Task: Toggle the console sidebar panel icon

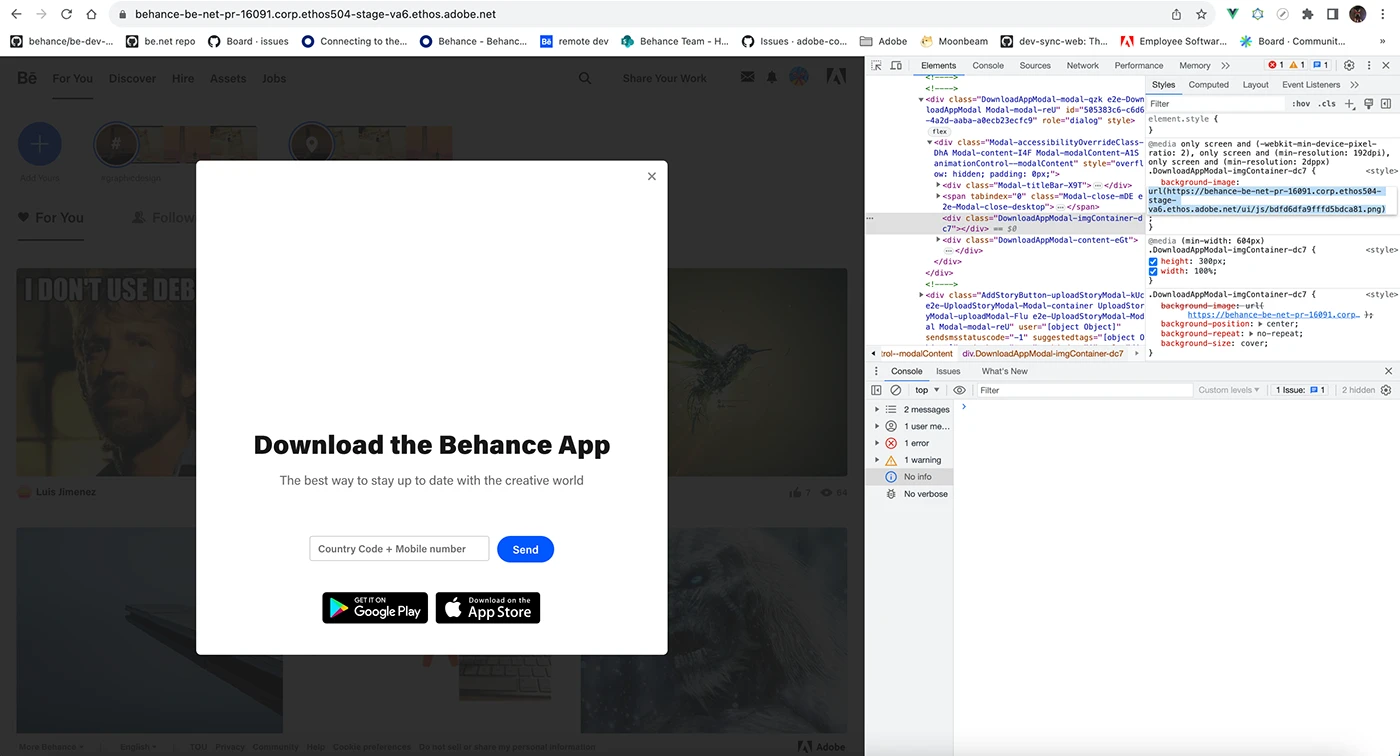Action: coord(876,390)
